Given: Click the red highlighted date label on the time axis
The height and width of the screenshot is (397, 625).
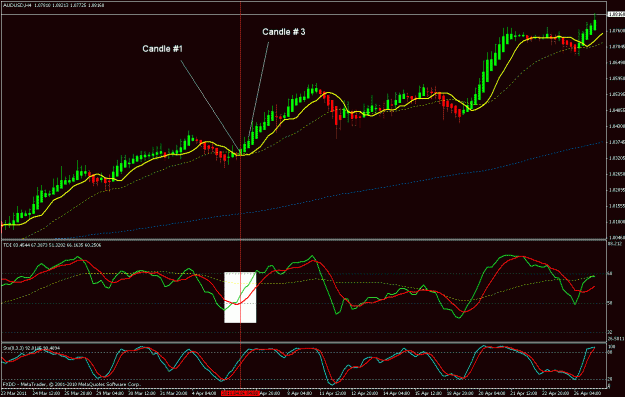Looking at the screenshot, I should click(240, 393).
